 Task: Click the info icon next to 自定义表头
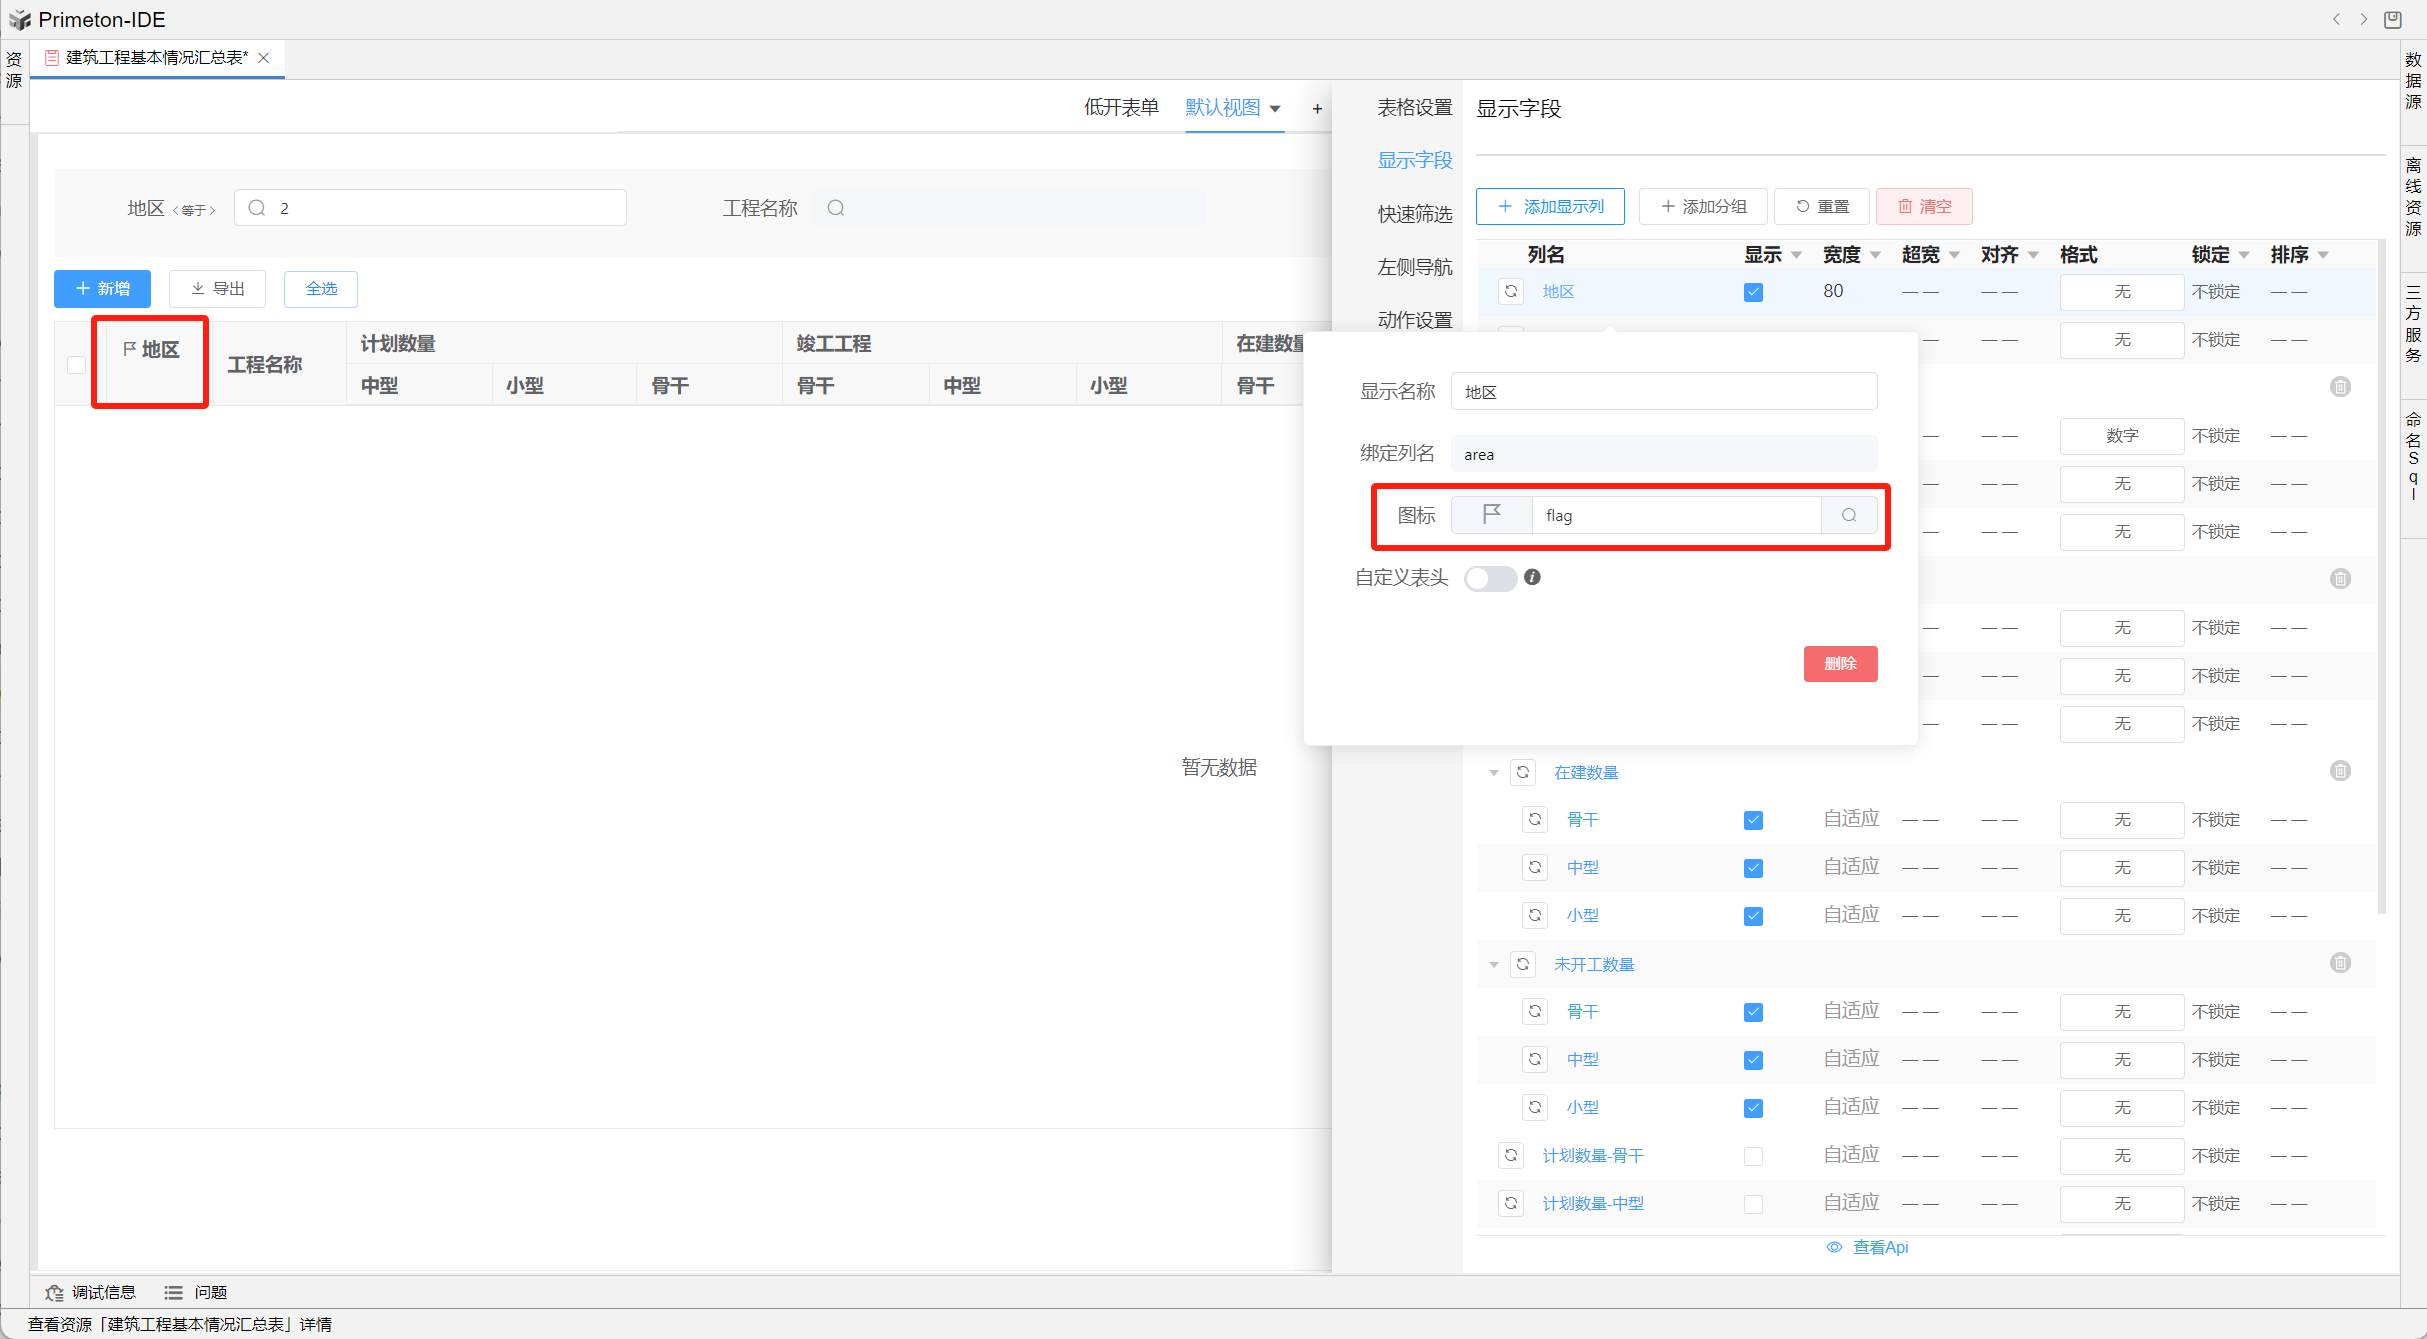[x=1532, y=577]
